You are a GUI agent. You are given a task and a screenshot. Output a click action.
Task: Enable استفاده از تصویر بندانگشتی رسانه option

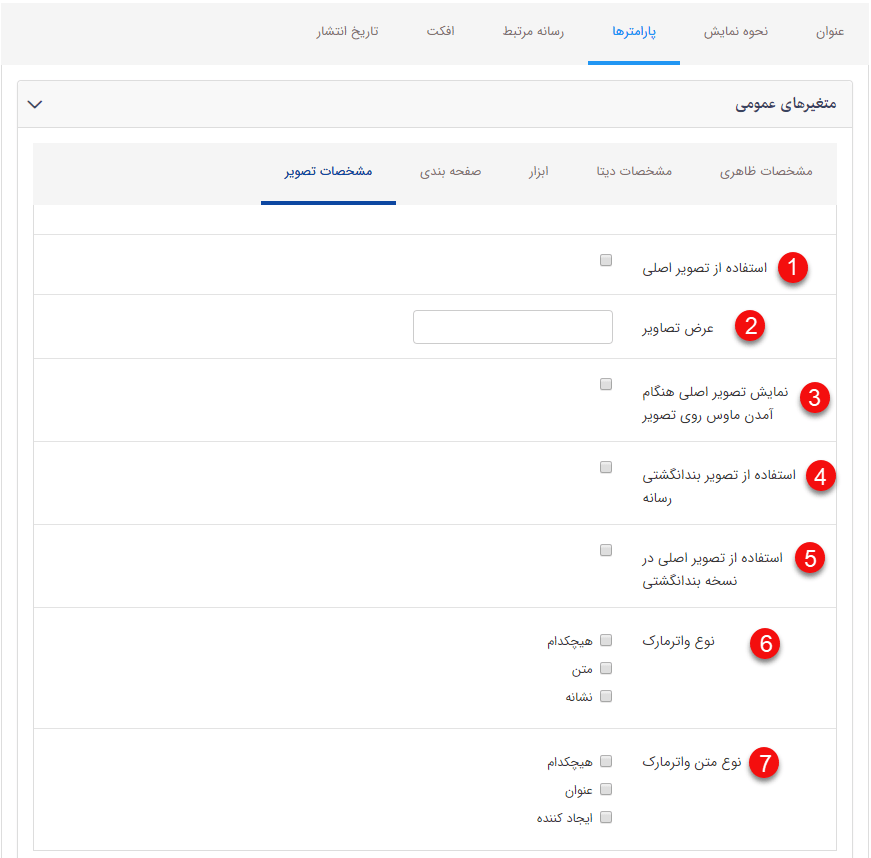(605, 466)
